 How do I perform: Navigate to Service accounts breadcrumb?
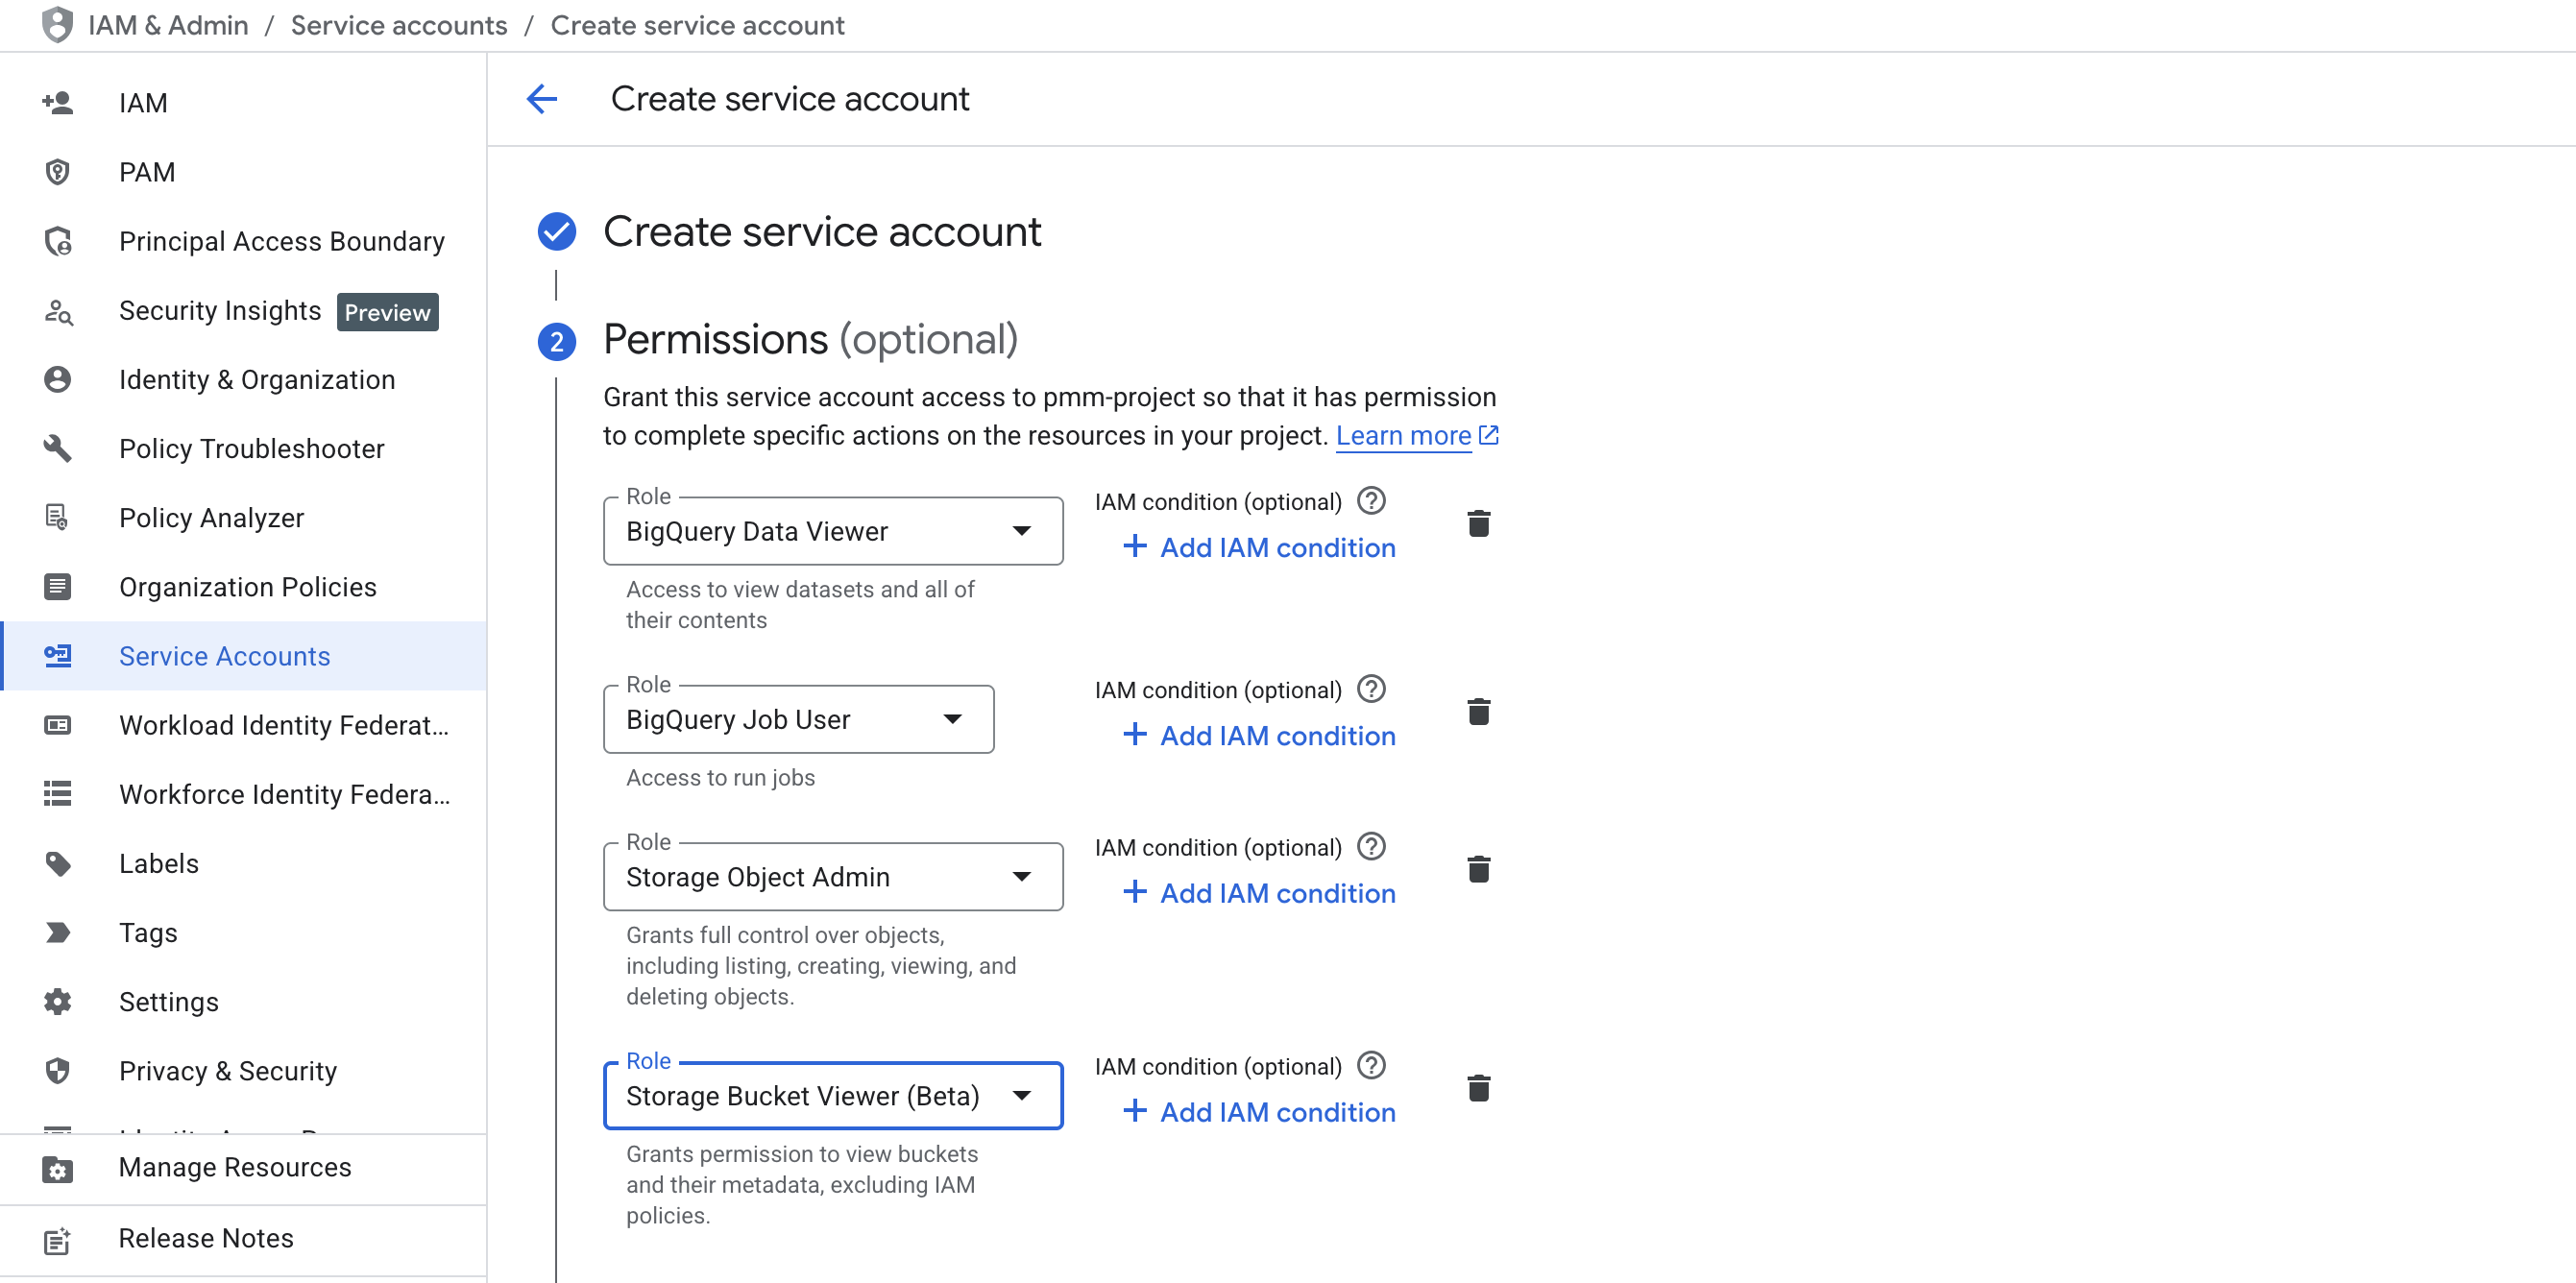398,25
